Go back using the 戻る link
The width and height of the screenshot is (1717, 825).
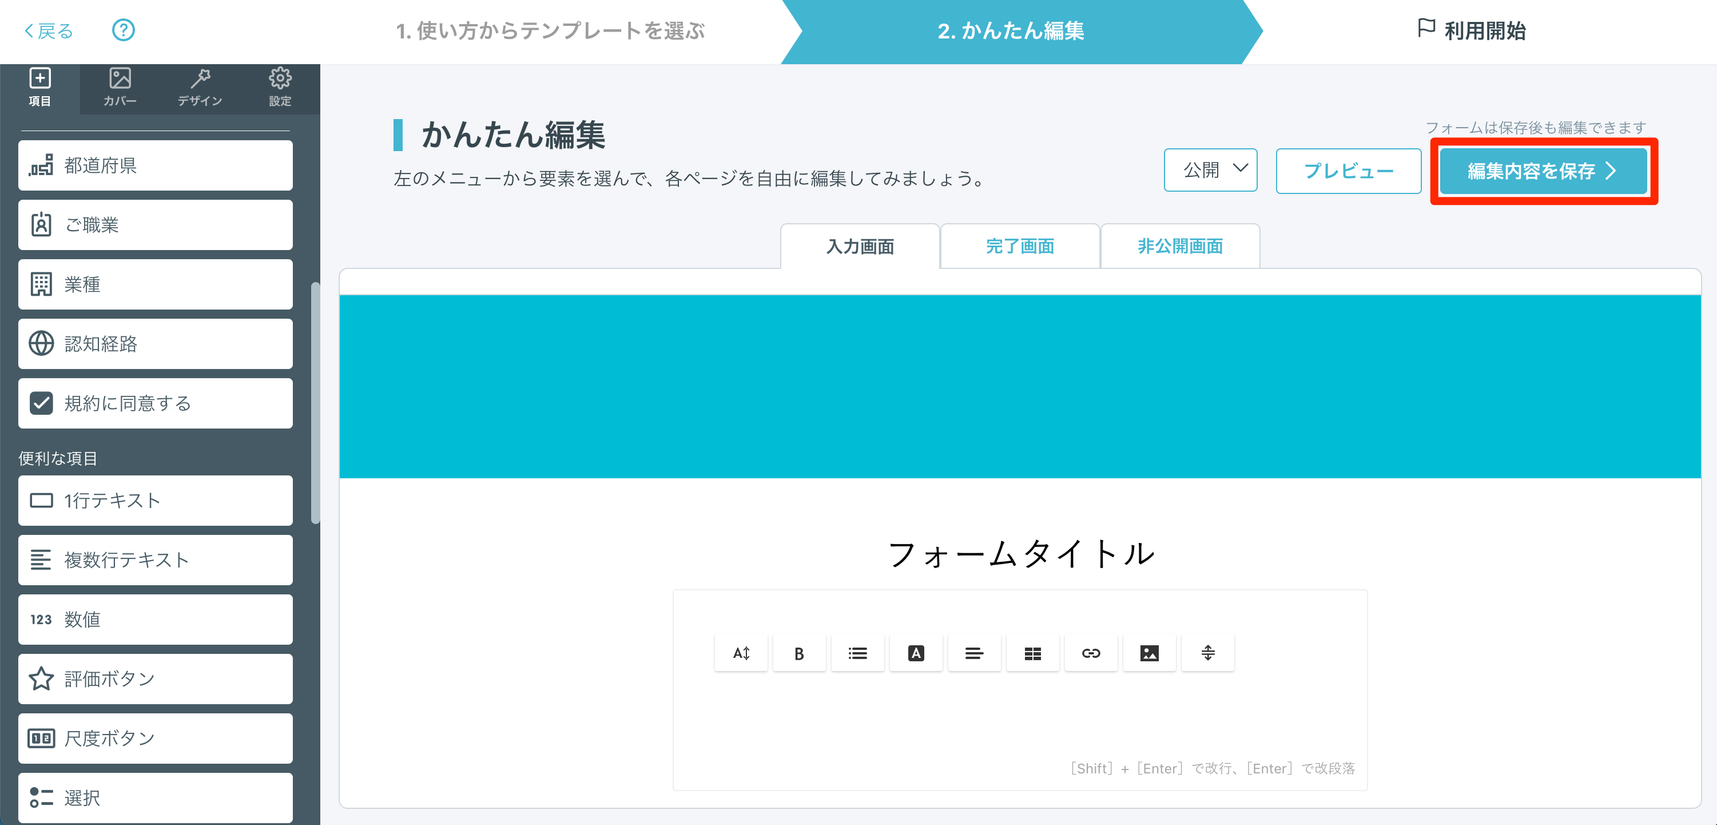pyautogui.click(x=49, y=31)
